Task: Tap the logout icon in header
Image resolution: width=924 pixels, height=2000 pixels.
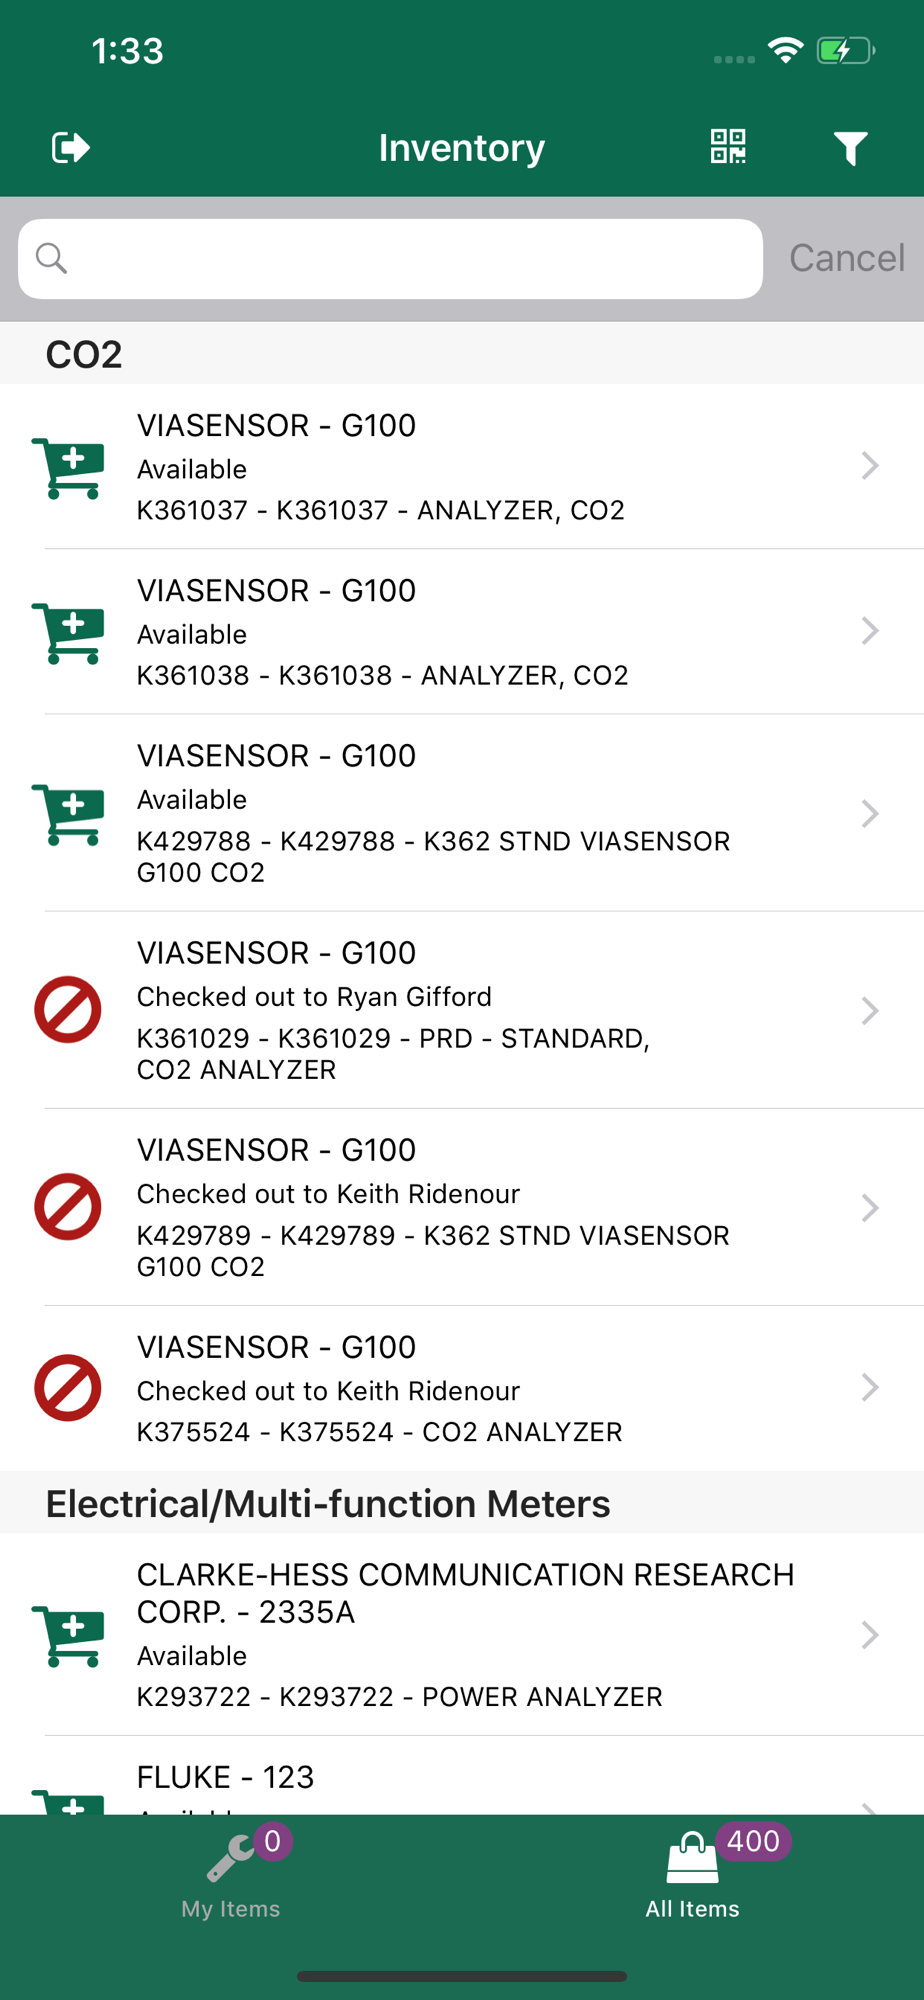Action: click(x=71, y=148)
